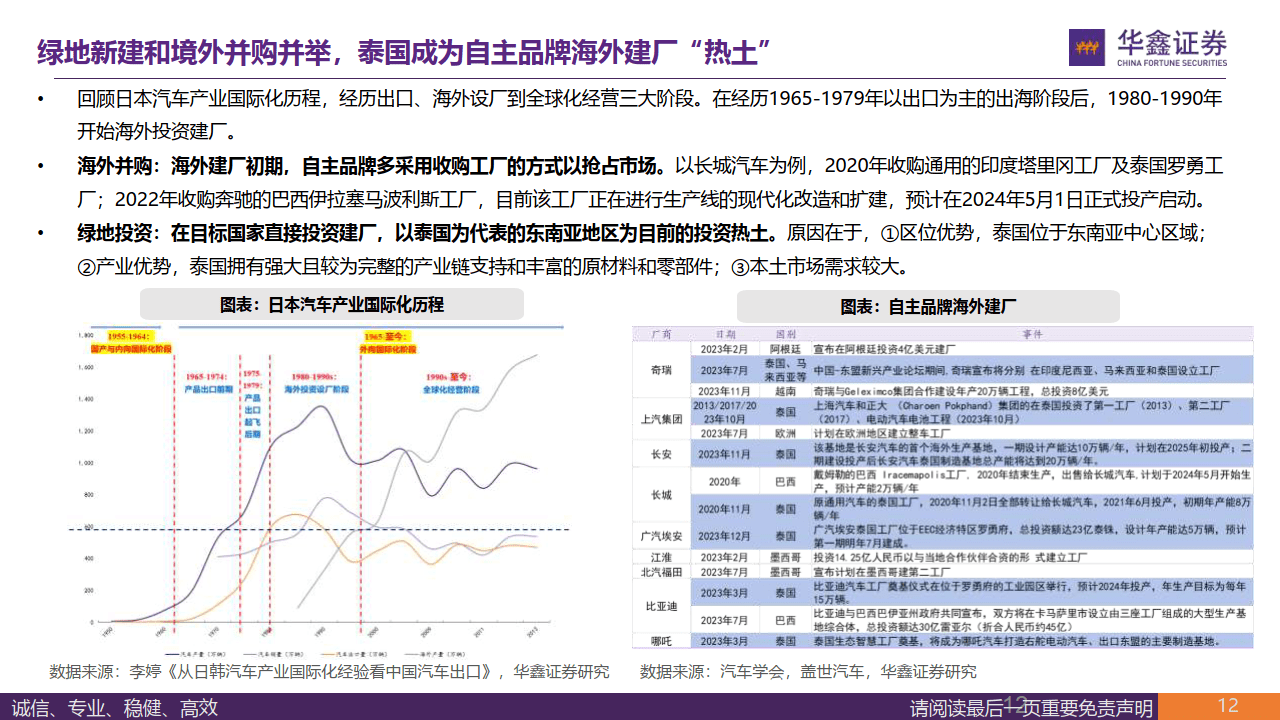Image resolution: width=1280 pixels, height=720 pixels.
Task: Select the 上汽集团 manufacturer cell
Action: (661, 419)
